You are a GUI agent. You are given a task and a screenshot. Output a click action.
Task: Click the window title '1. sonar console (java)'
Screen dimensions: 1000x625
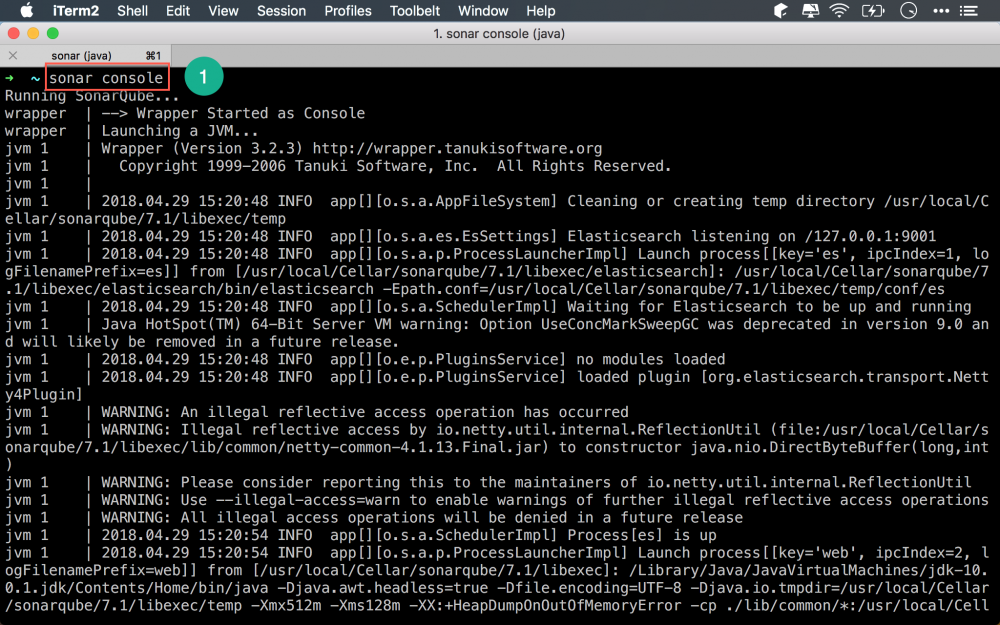pos(499,33)
